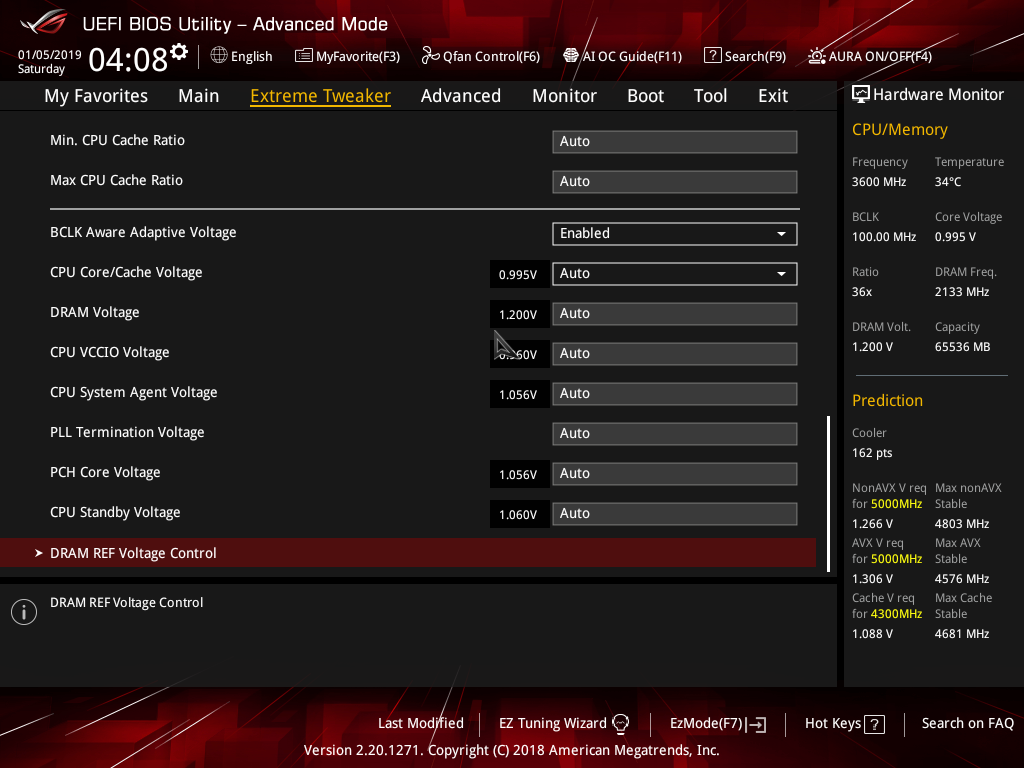Image resolution: width=1024 pixels, height=768 pixels.
Task: Switch to the Advanced tab
Action: (461, 95)
